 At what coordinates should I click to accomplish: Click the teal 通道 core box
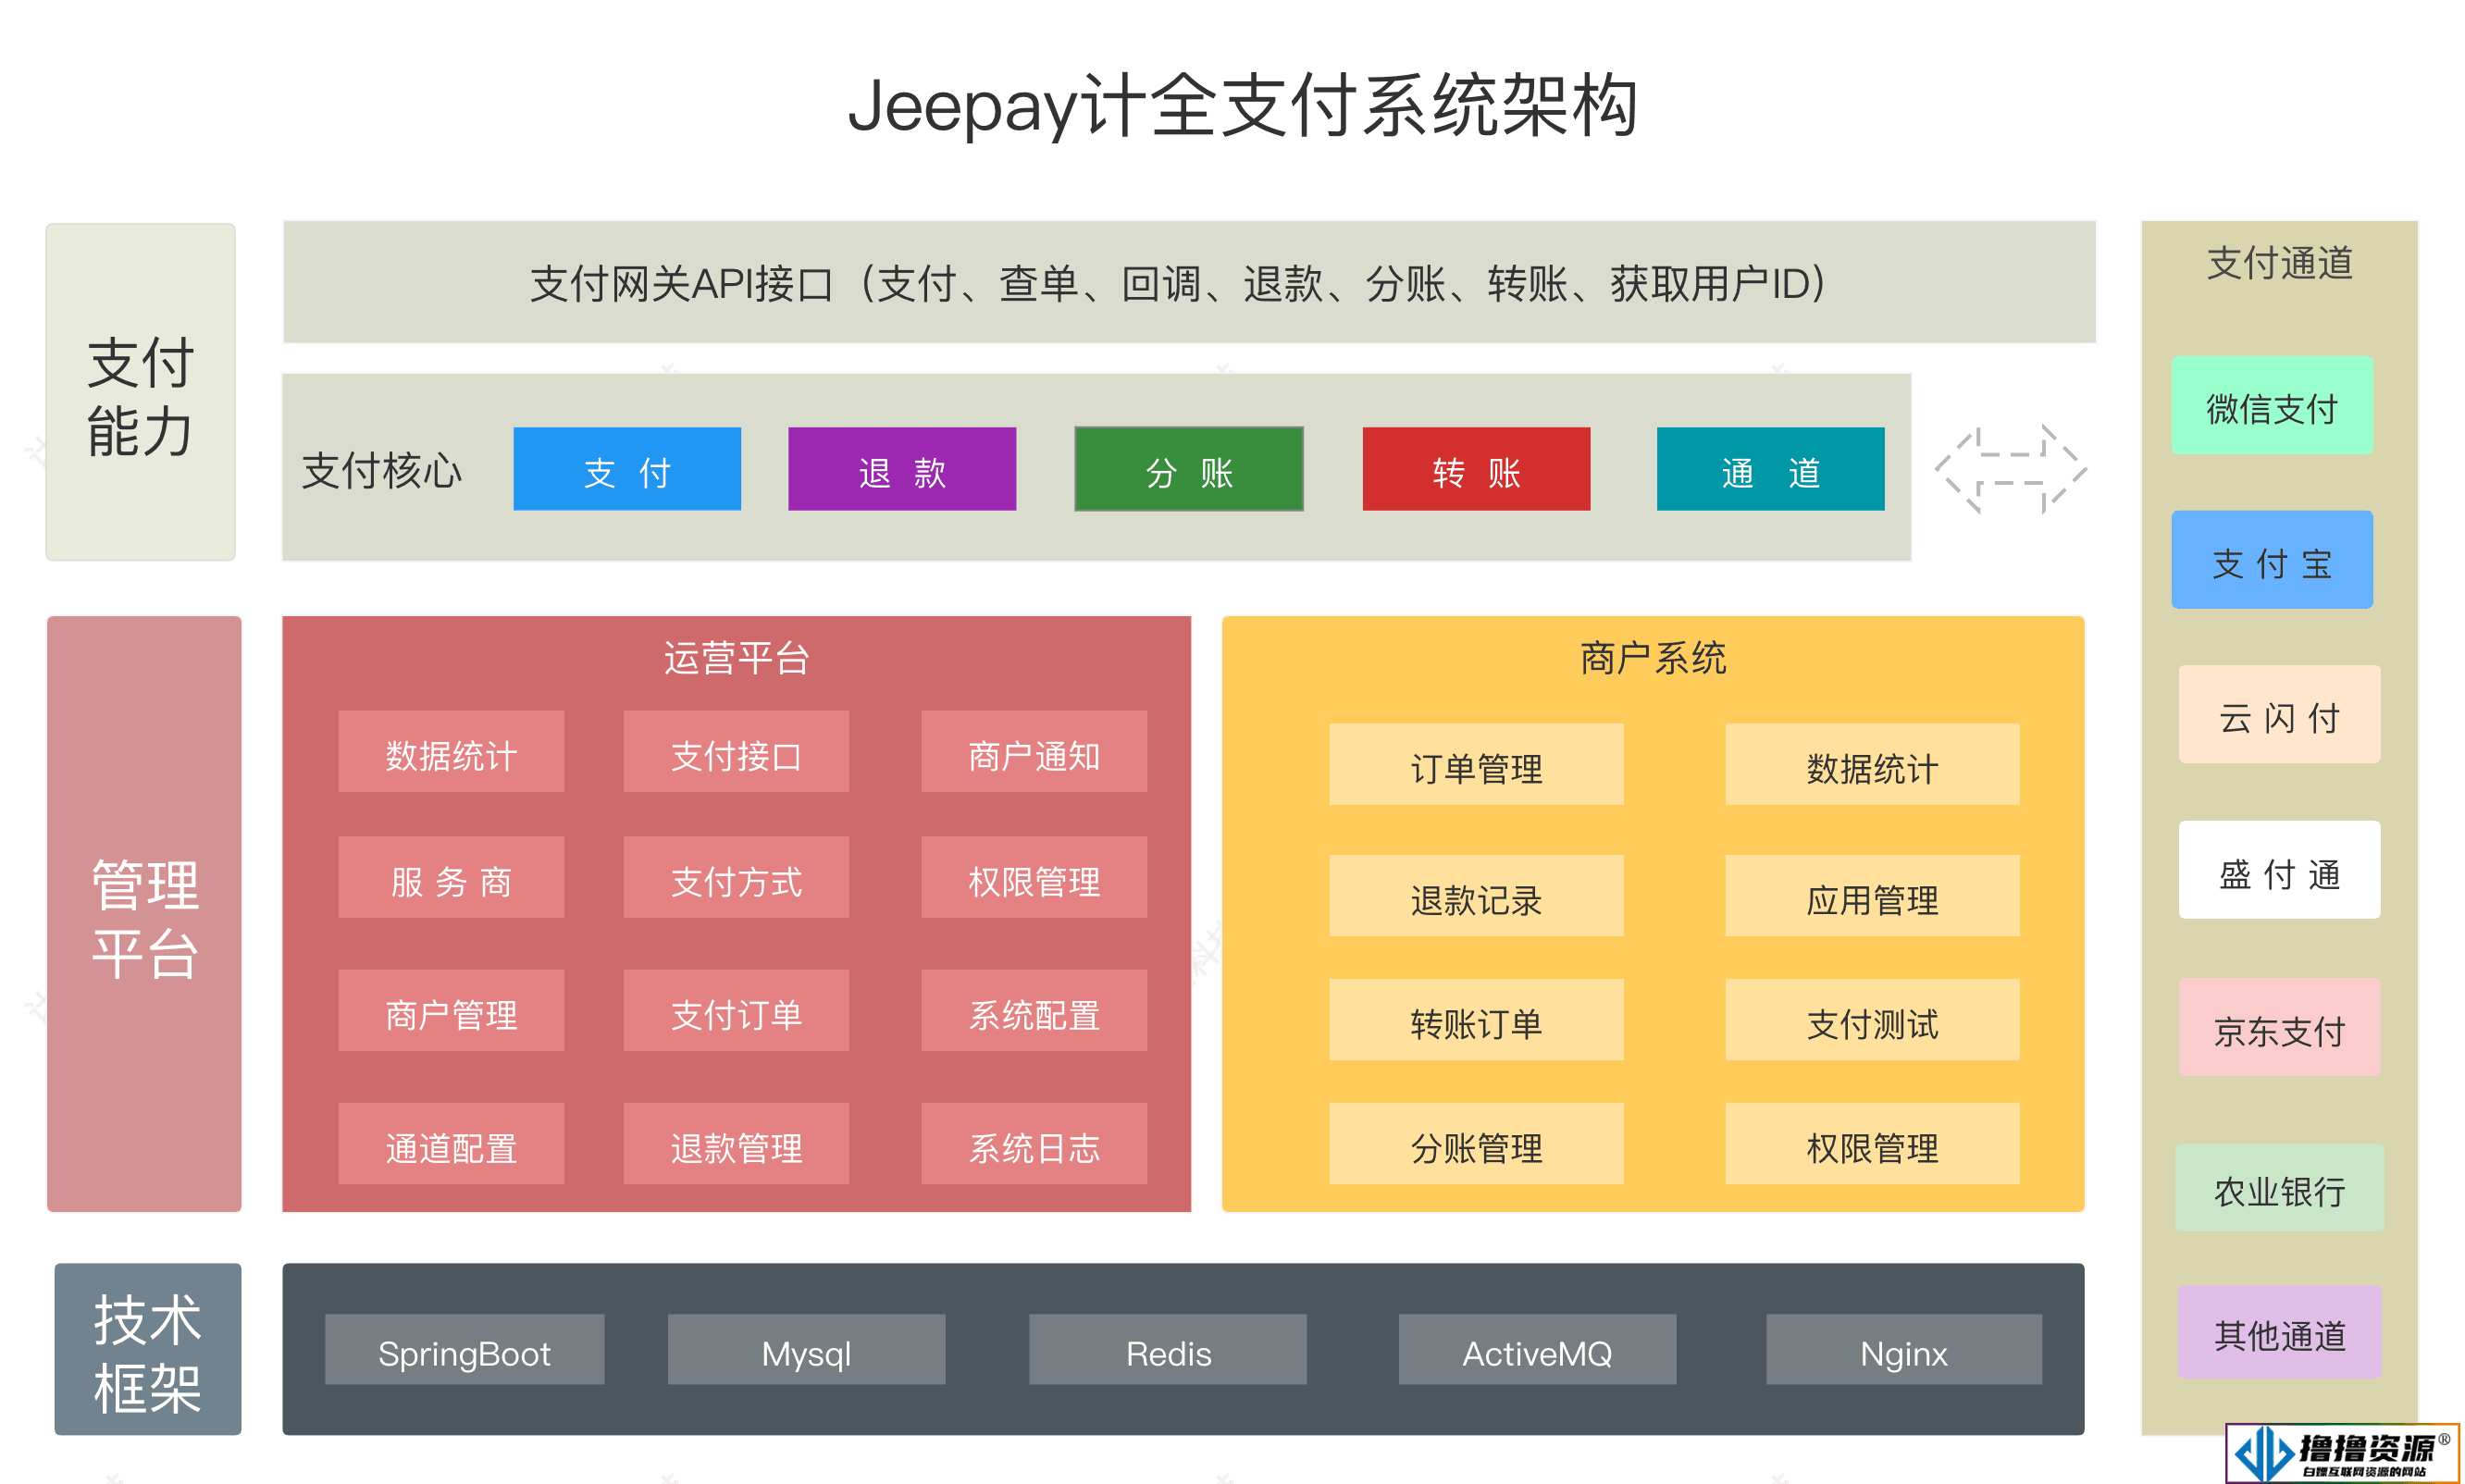(1770, 469)
